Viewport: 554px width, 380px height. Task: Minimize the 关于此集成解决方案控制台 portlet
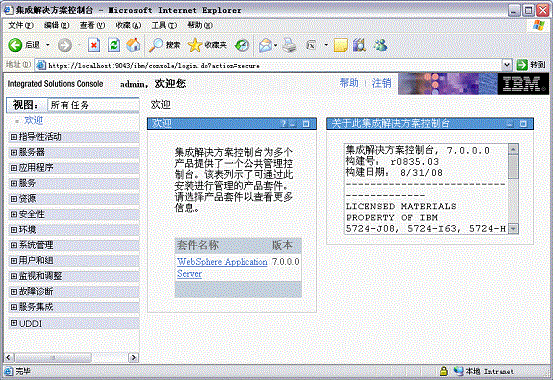[x=510, y=124]
